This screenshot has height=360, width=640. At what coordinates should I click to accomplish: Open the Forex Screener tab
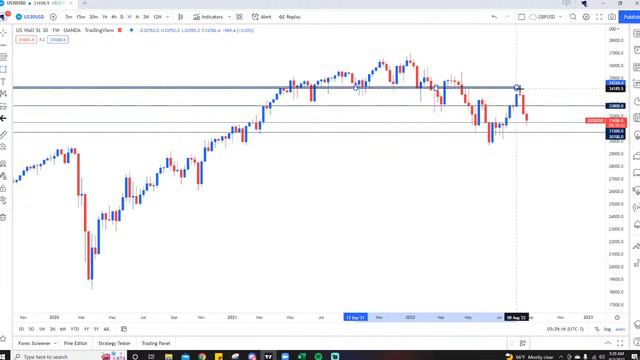point(34,343)
